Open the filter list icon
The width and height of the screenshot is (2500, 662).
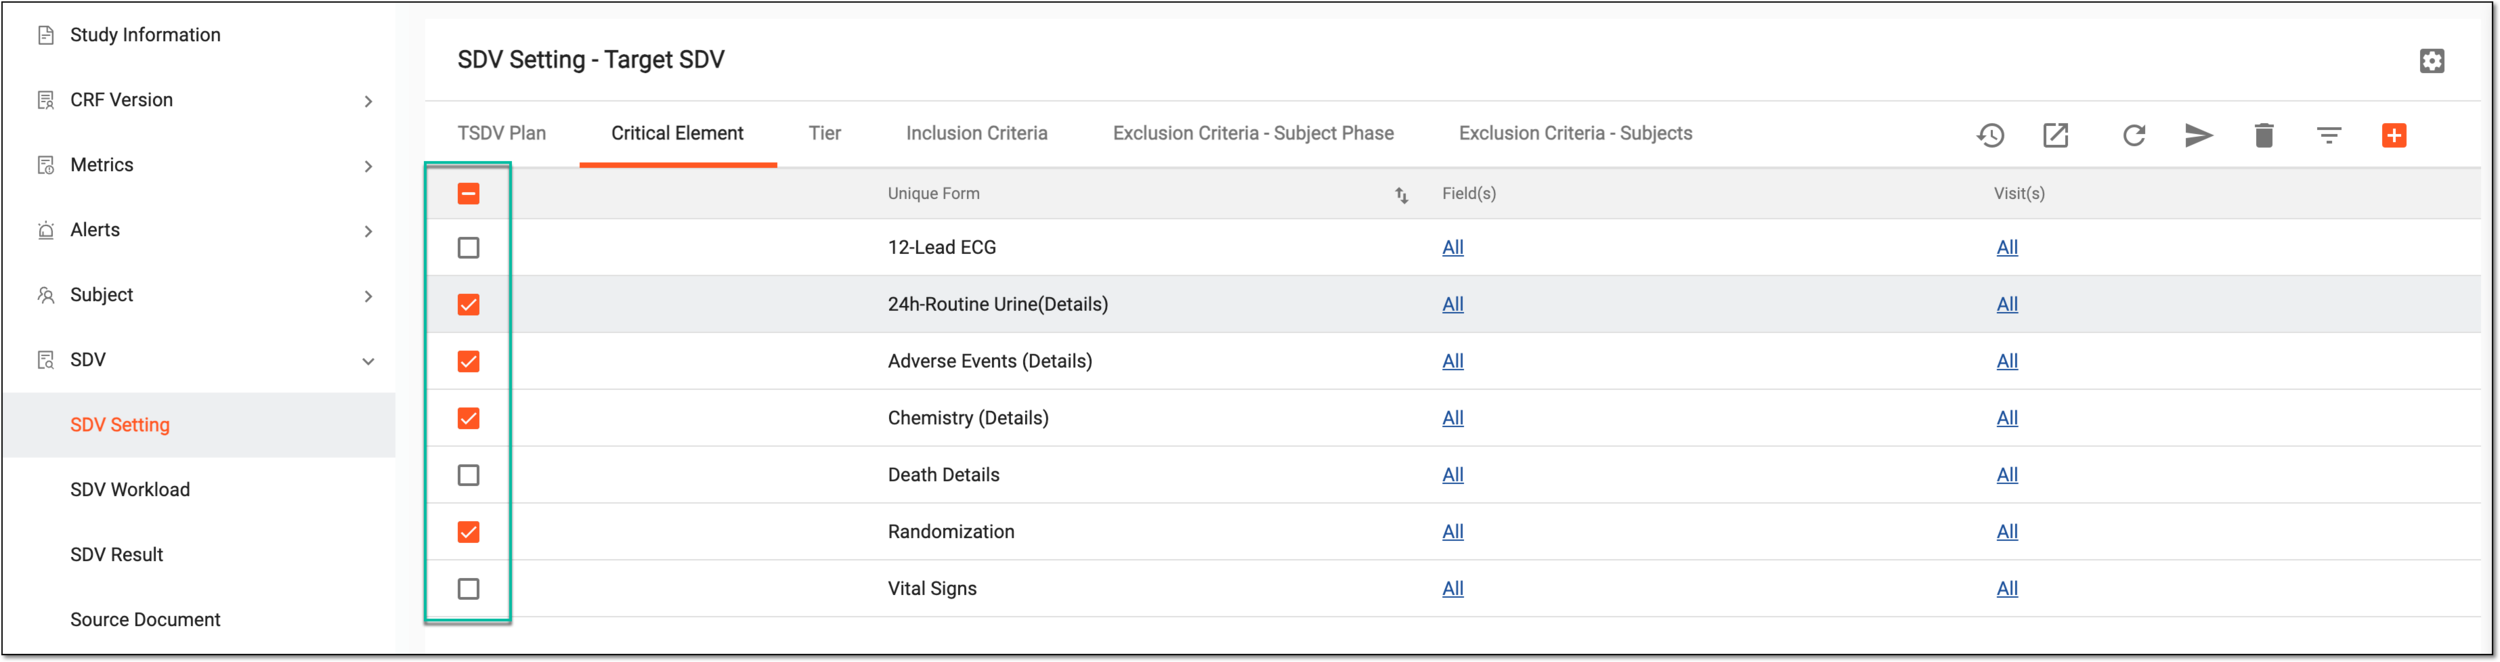click(2329, 135)
